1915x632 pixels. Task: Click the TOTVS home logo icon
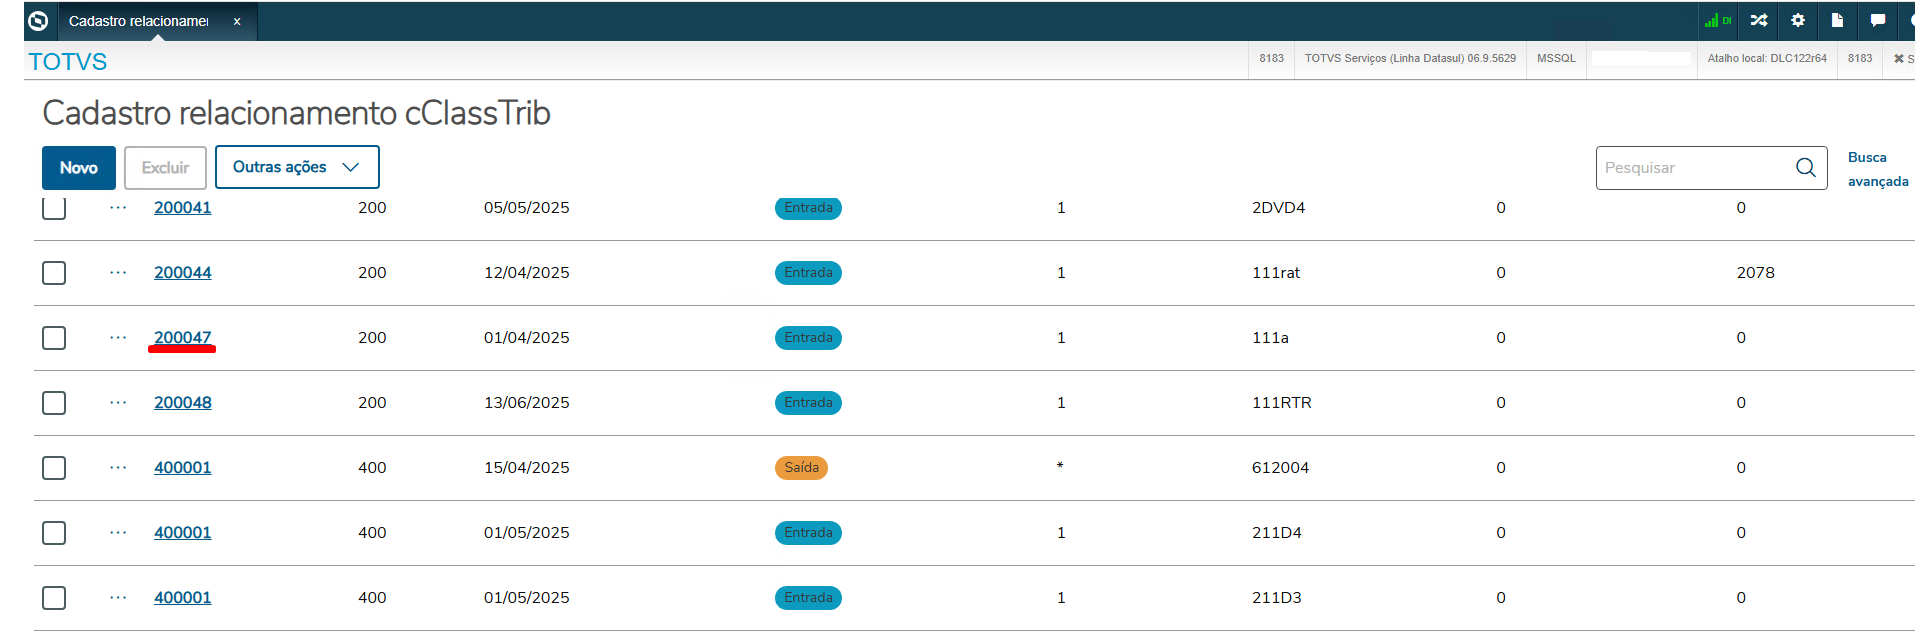coord(38,21)
